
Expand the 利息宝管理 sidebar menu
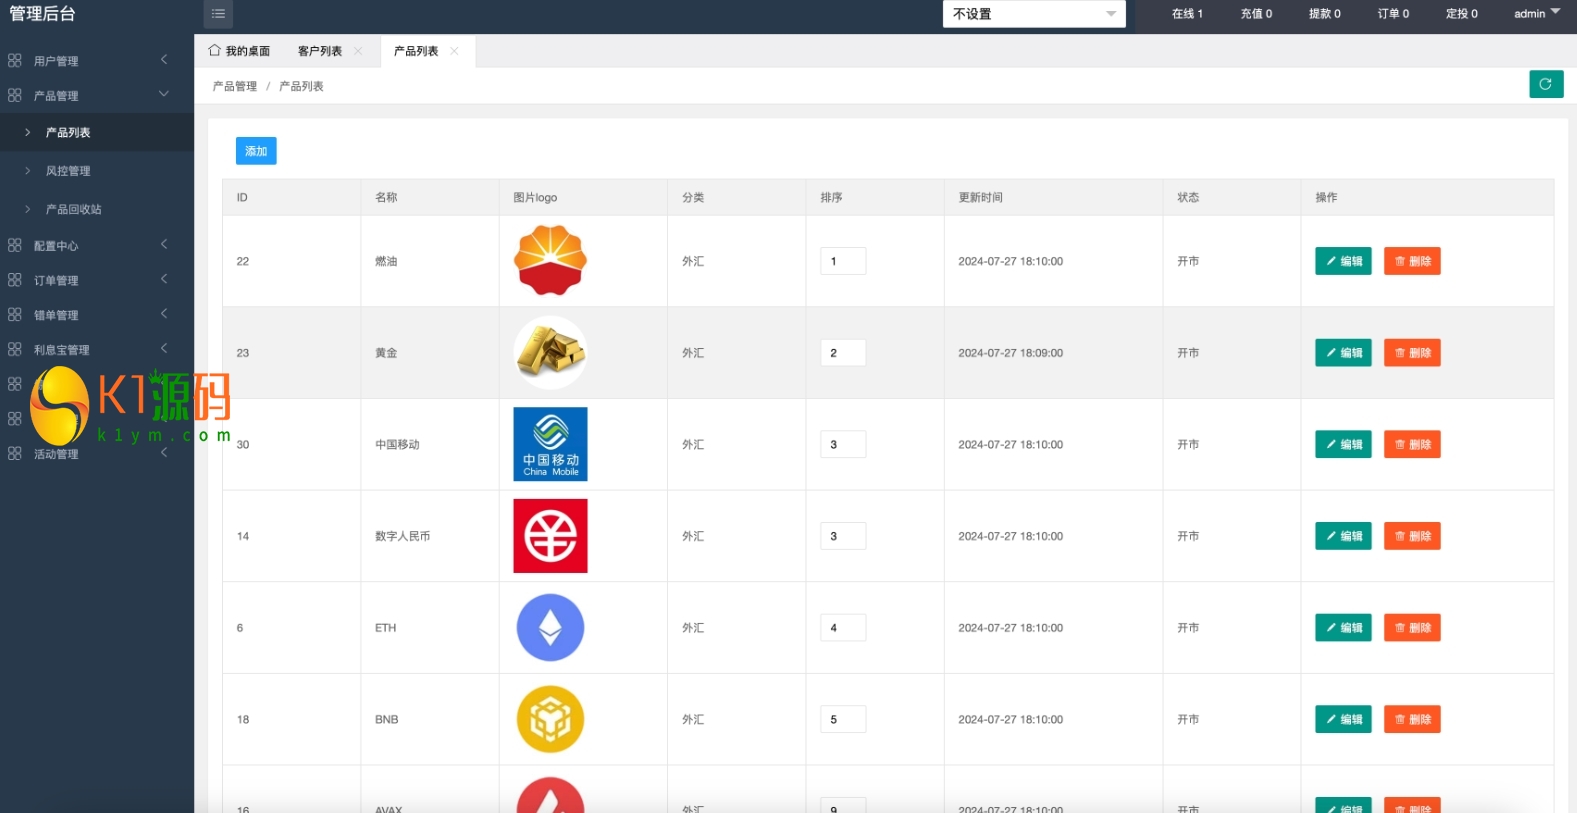(x=97, y=349)
